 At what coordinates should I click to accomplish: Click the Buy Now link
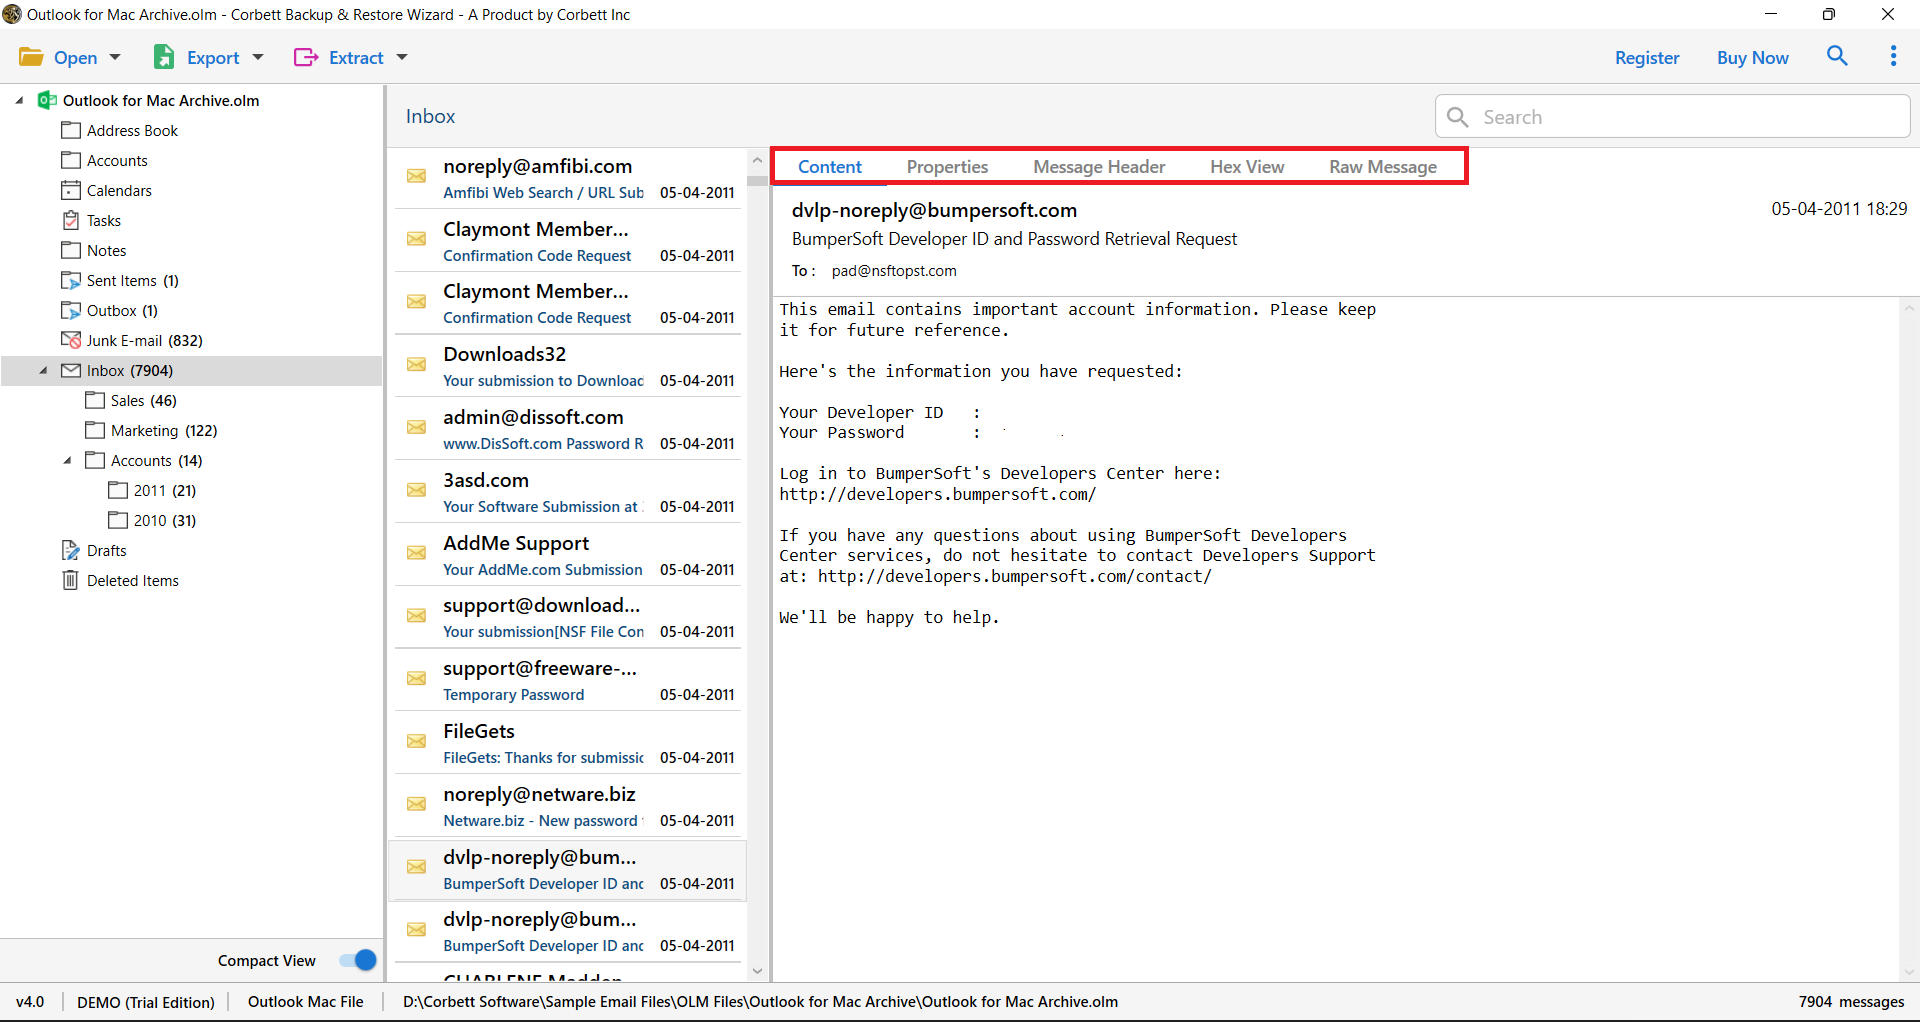tap(1753, 58)
